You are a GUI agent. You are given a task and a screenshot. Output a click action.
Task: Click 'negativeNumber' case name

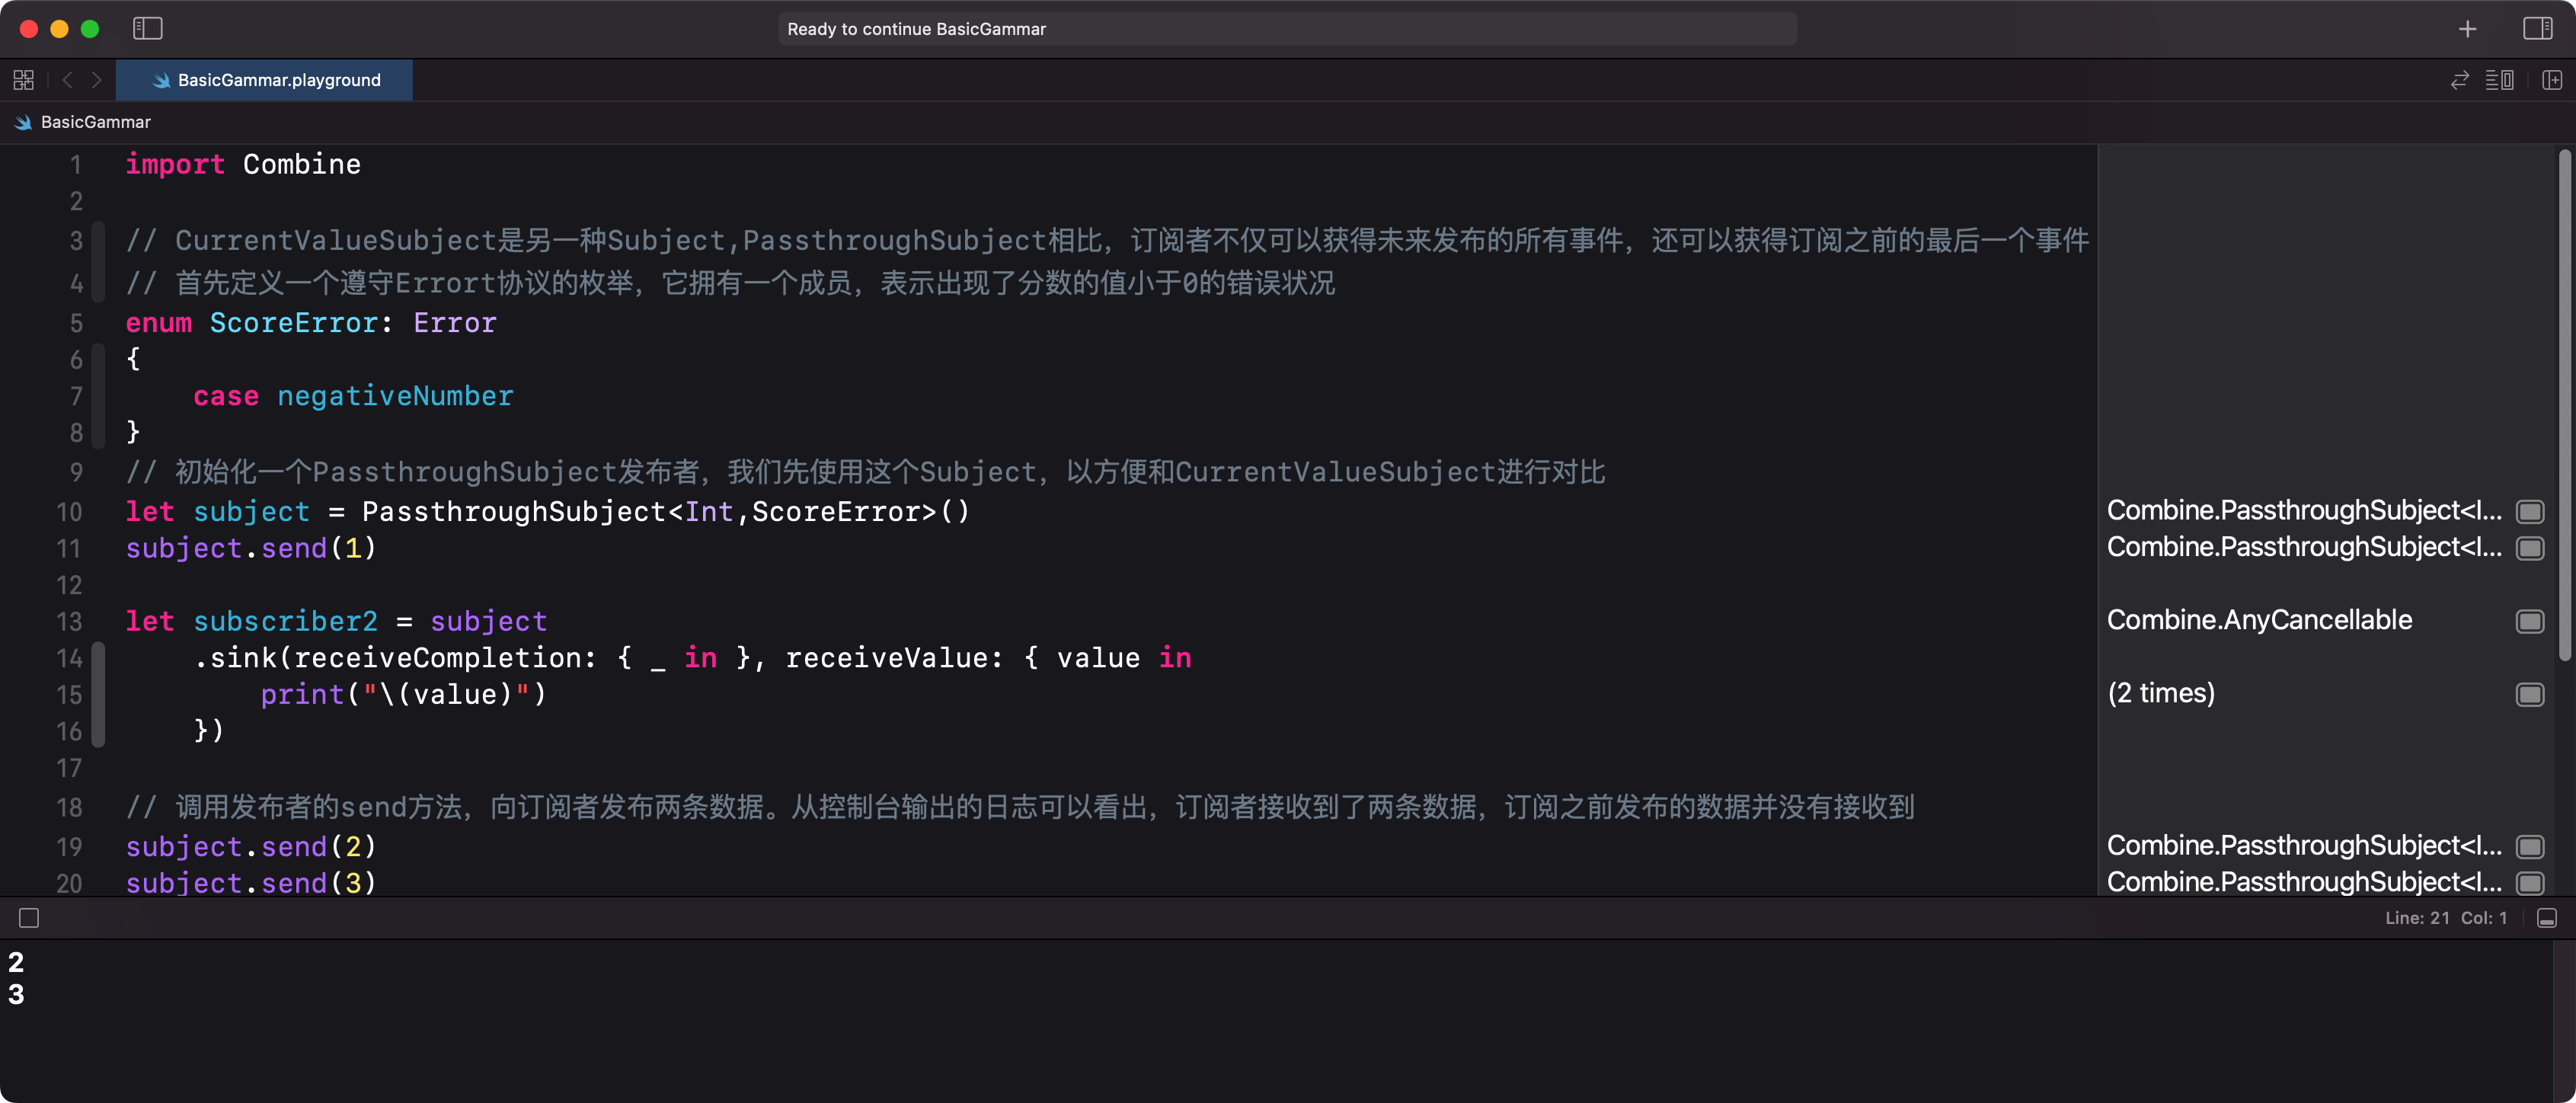tap(395, 396)
